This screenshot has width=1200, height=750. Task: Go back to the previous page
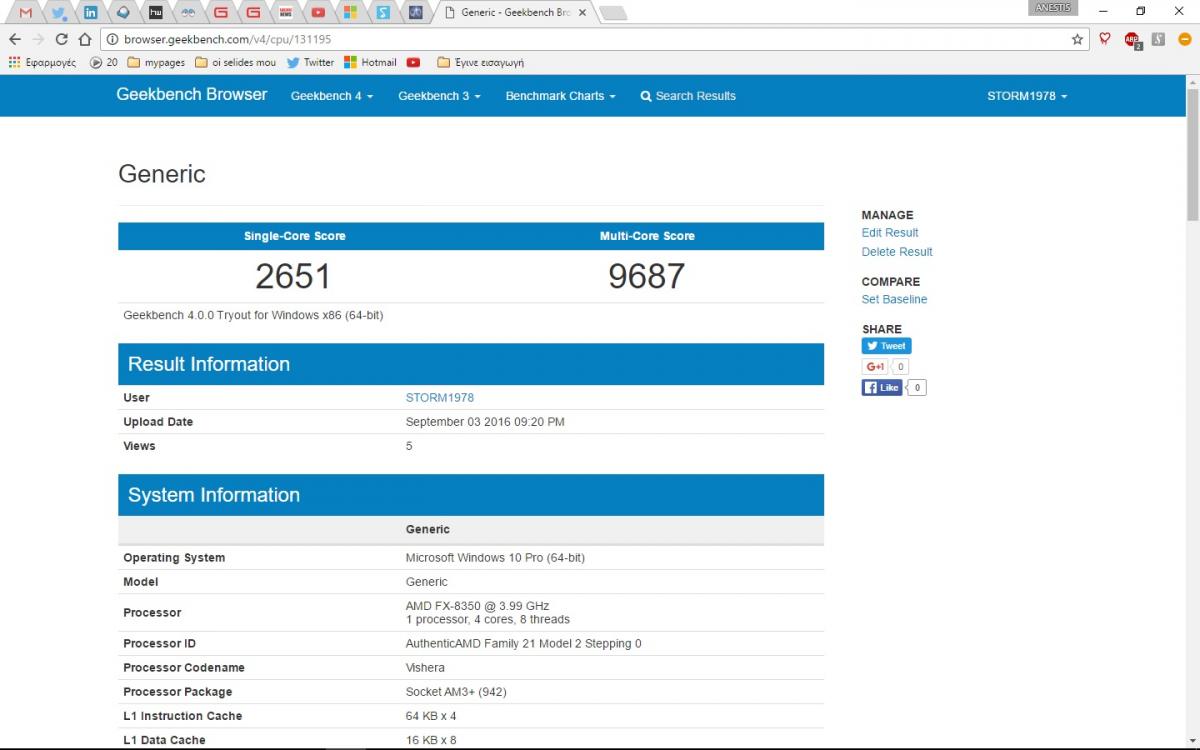(x=14, y=39)
